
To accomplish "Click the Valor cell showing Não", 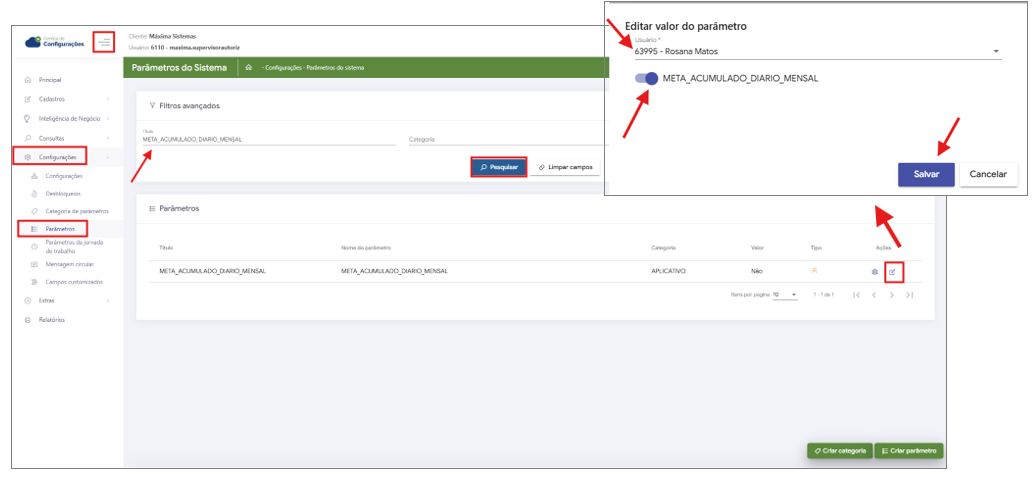I will (757, 271).
